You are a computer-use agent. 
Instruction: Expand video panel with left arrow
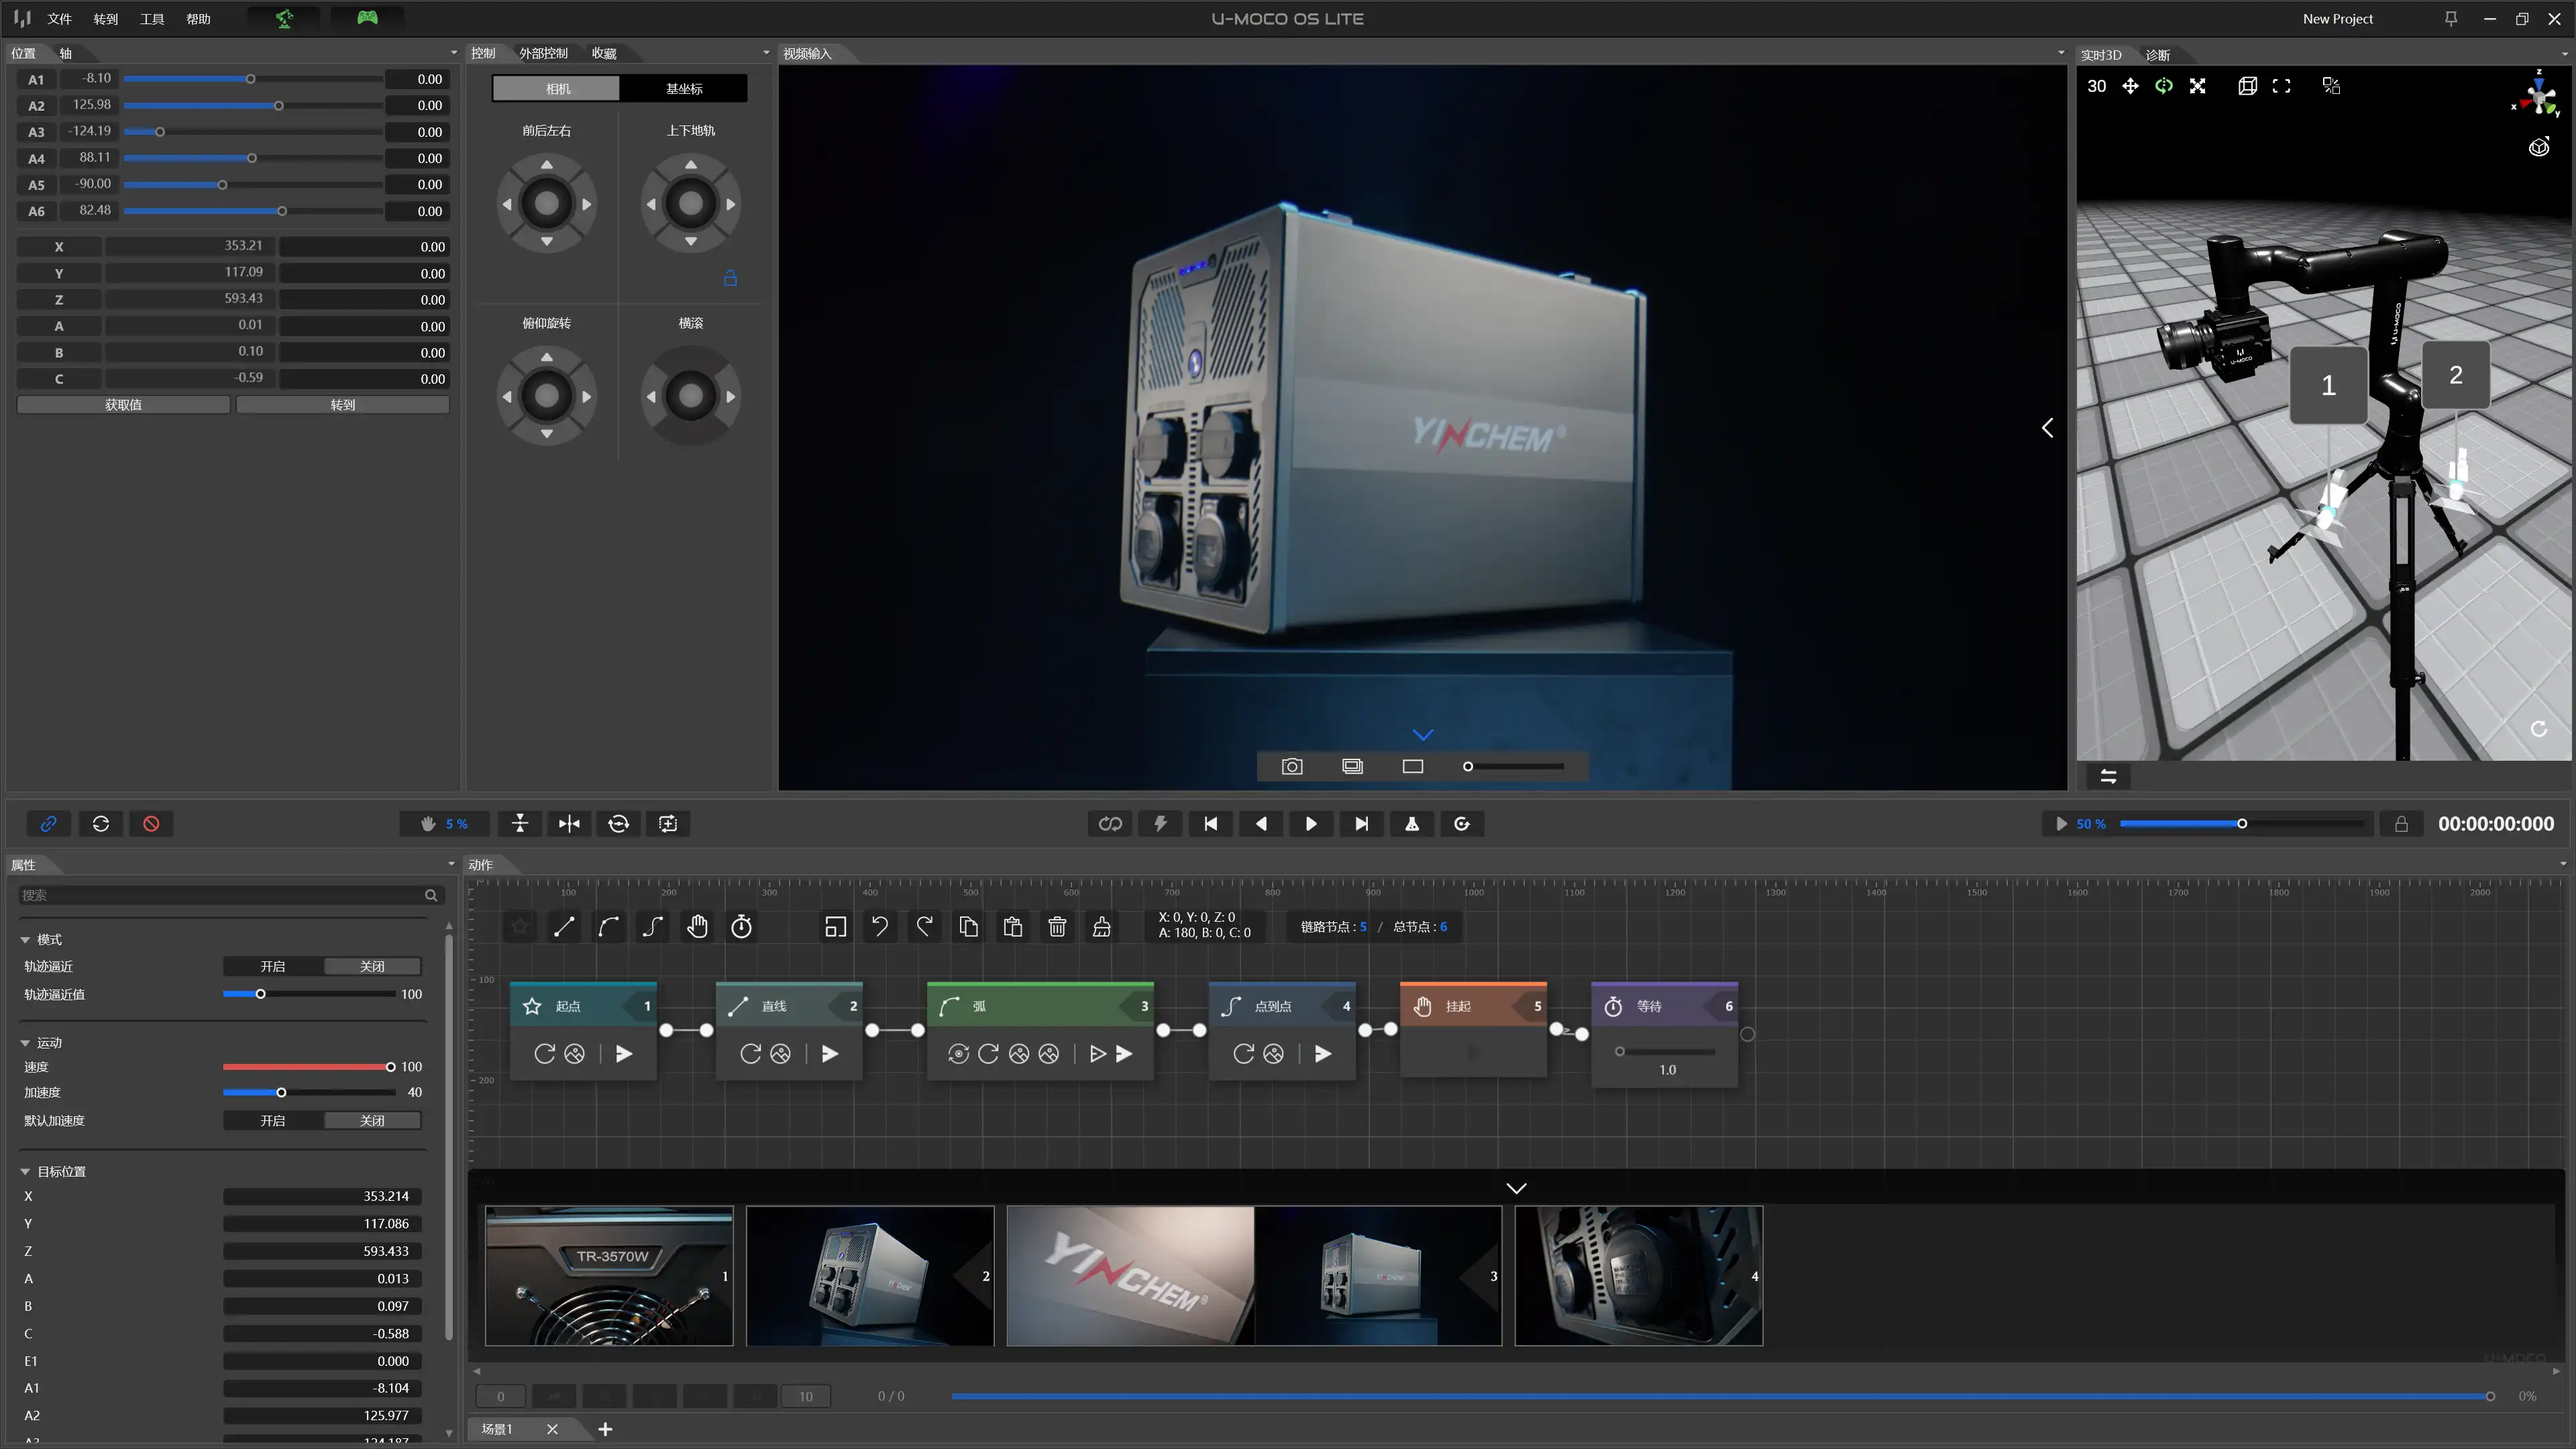[2047, 428]
